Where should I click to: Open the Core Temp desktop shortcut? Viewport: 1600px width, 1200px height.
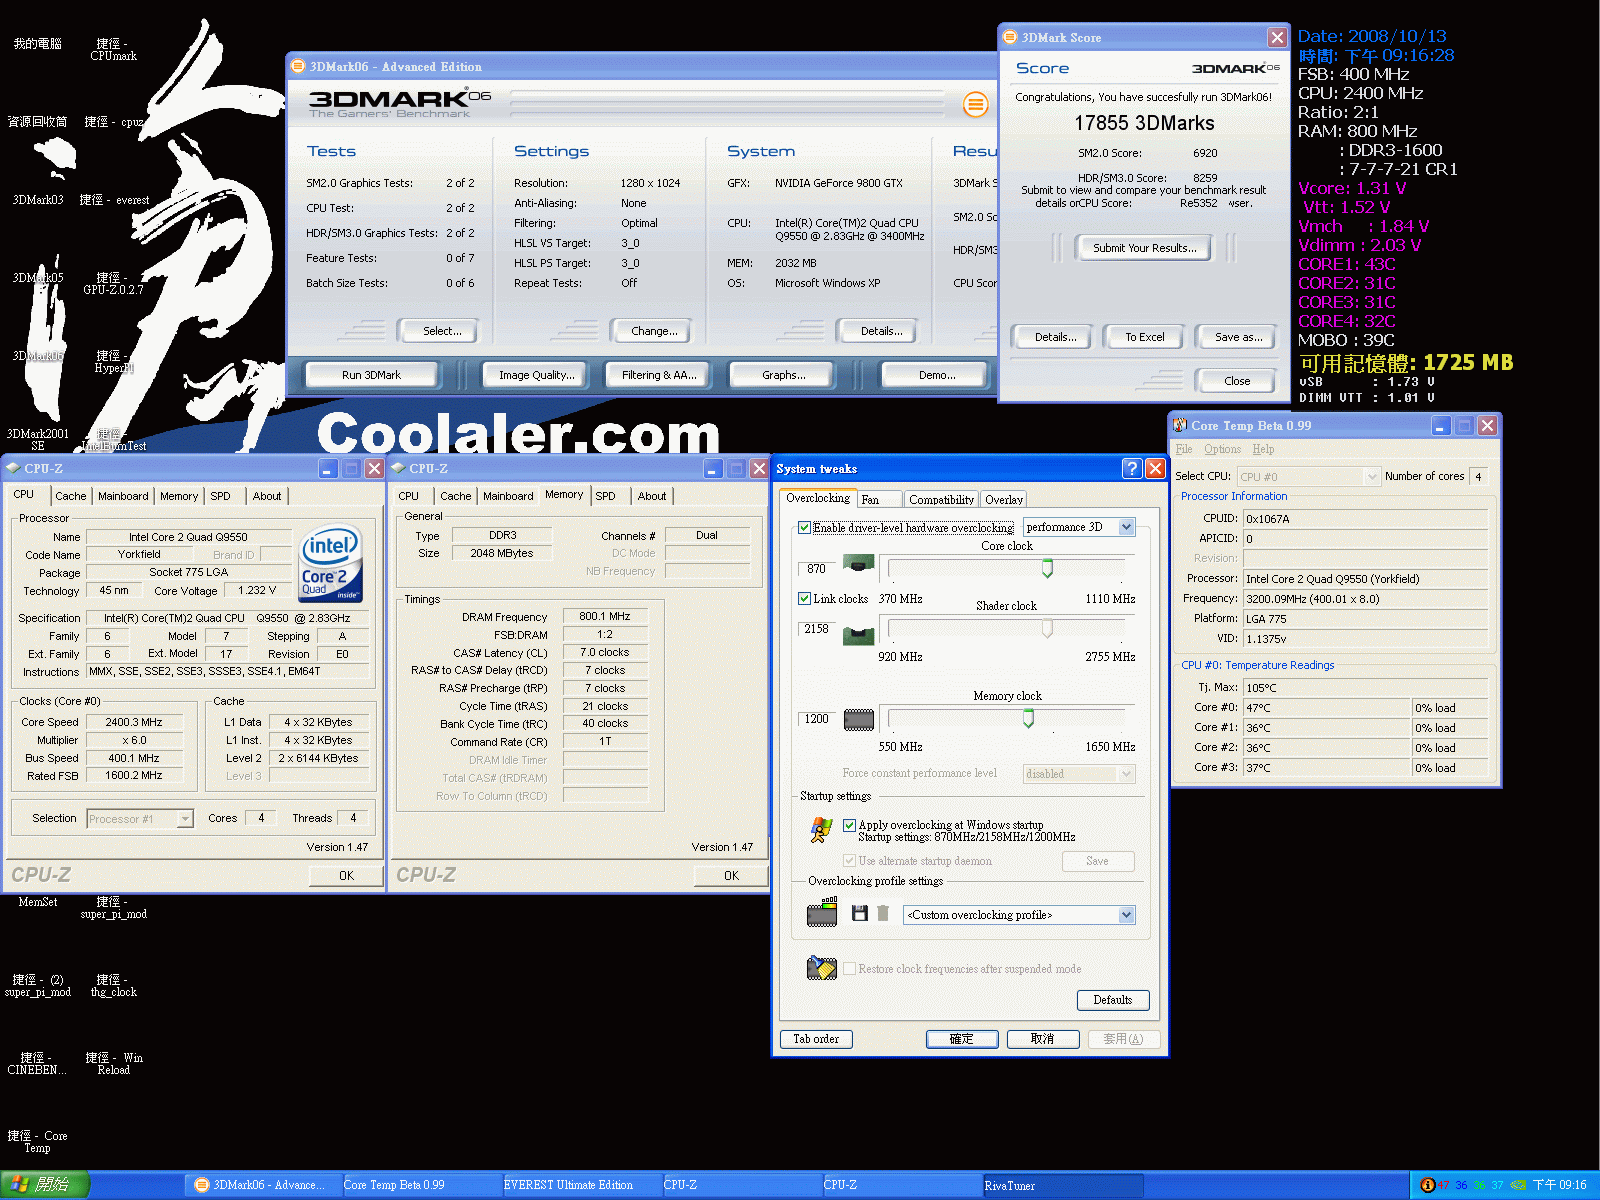(x=37, y=1142)
